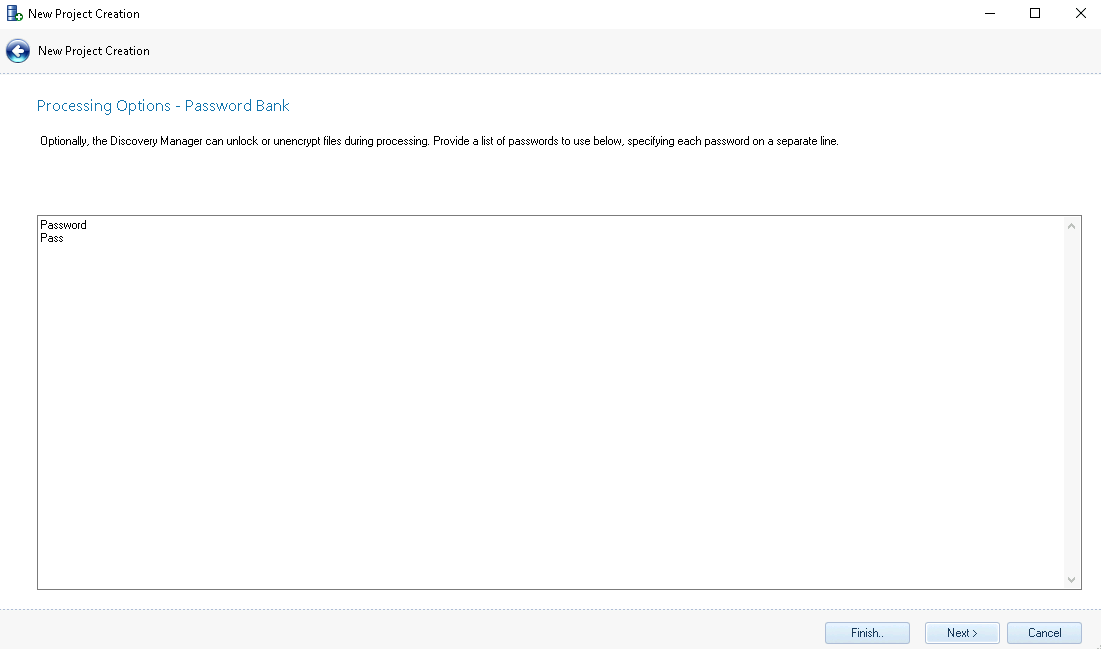
Task: Click empty space in password bank text box
Action: tap(550, 400)
